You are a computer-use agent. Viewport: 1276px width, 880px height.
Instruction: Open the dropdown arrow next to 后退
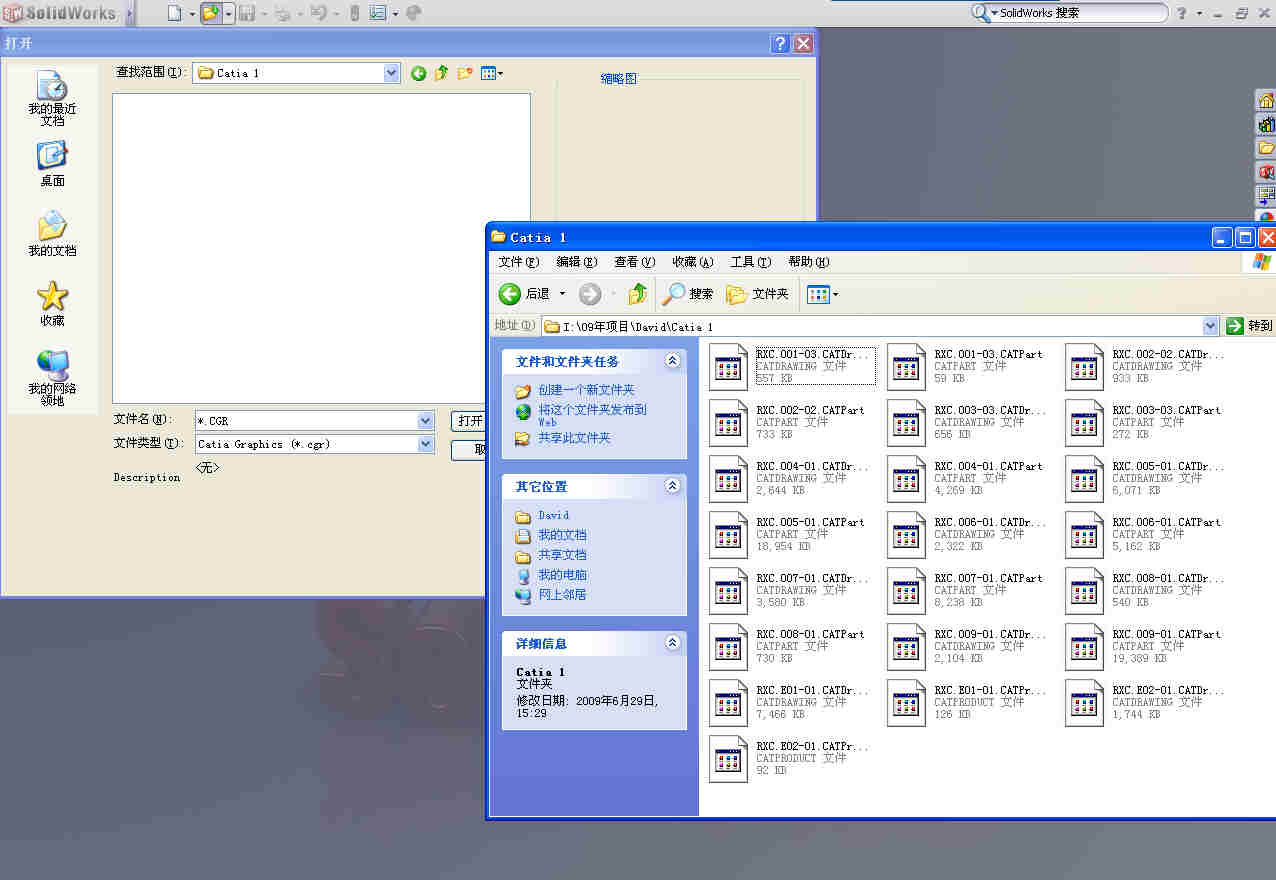pyautogui.click(x=562, y=294)
